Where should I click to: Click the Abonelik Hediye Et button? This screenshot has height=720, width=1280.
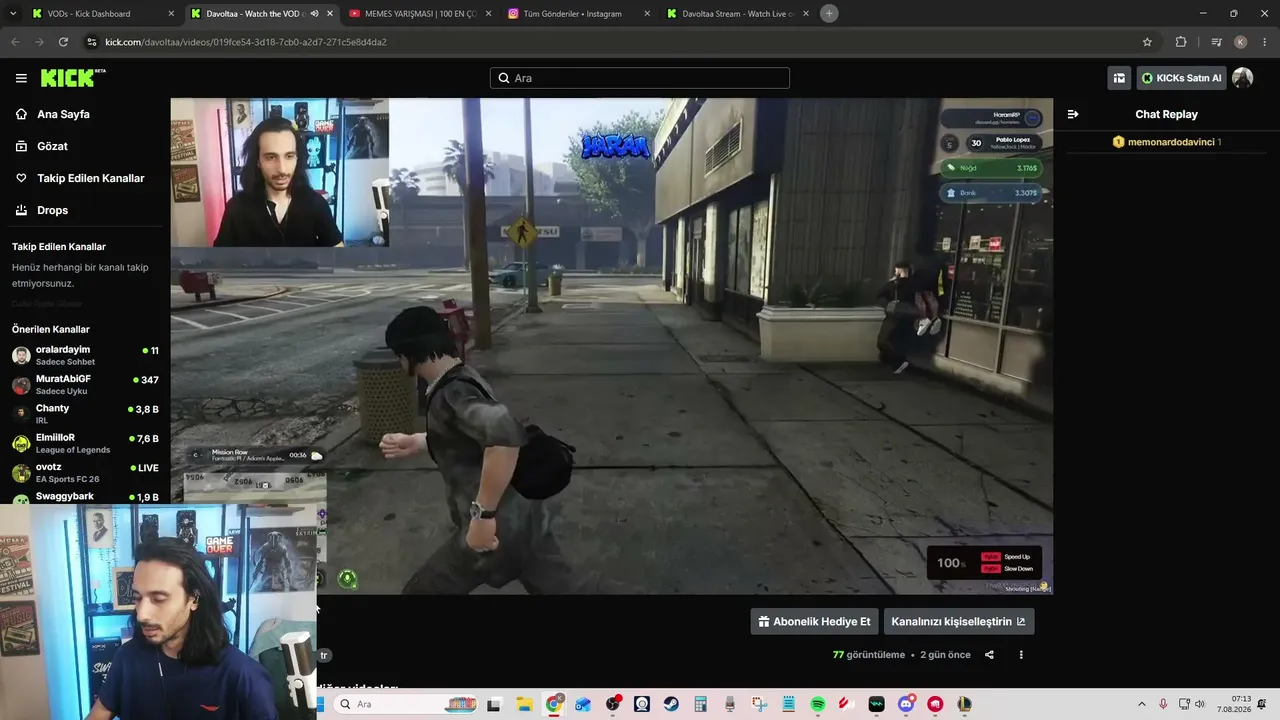tap(814, 621)
